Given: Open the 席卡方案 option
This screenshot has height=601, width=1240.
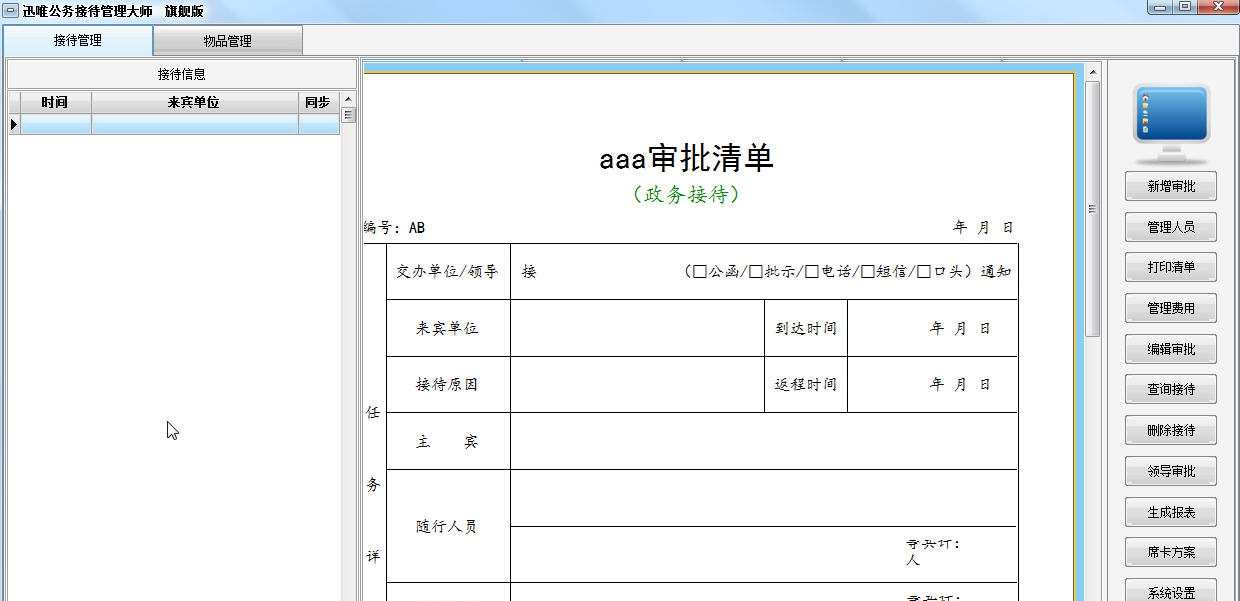Looking at the screenshot, I should pyautogui.click(x=1170, y=552).
